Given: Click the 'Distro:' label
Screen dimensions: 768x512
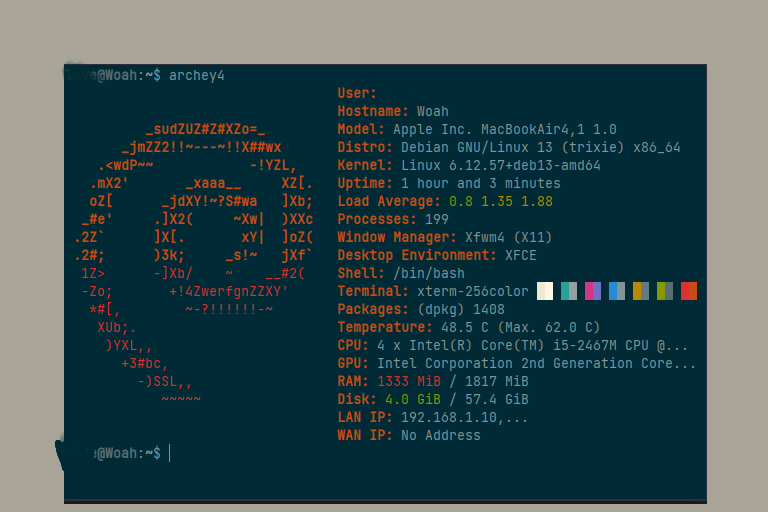Looking at the screenshot, I should (365, 147).
